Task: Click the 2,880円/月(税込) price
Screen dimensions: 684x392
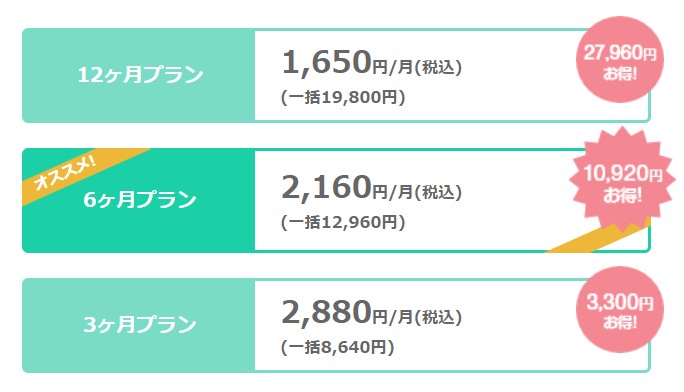Action: click(x=372, y=312)
